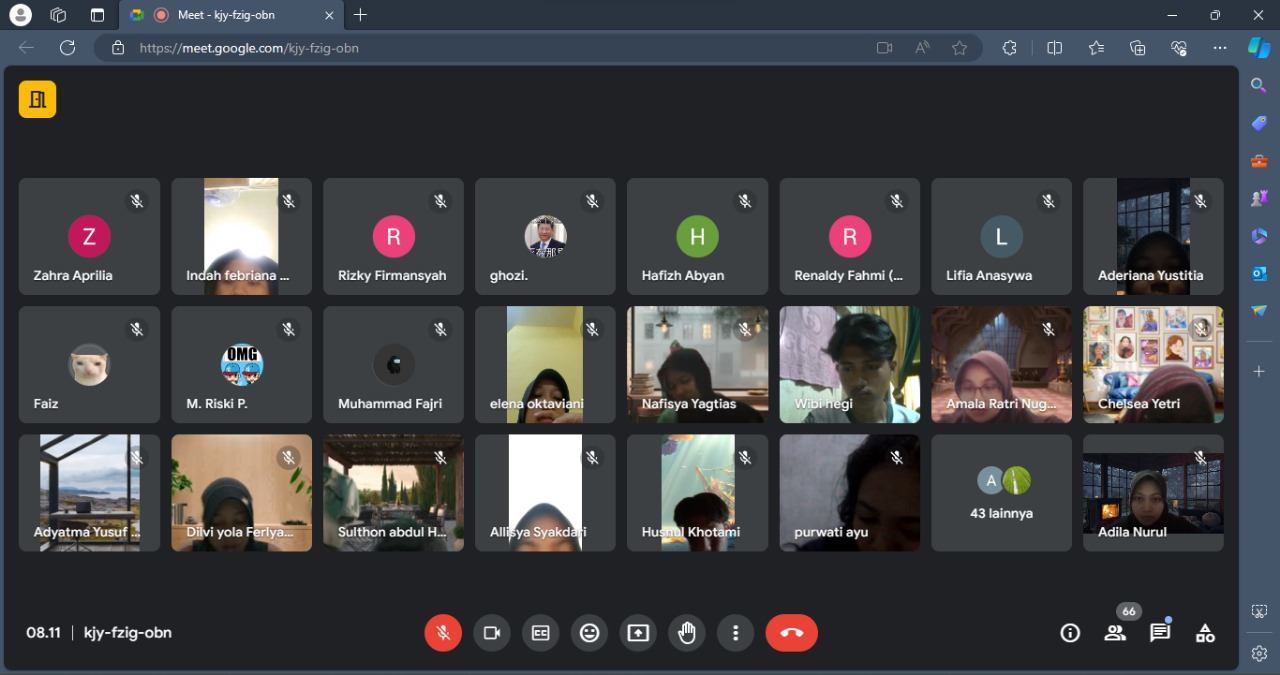Toggle the camera on or off
The image size is (1280, 675).
click(492, 633)
